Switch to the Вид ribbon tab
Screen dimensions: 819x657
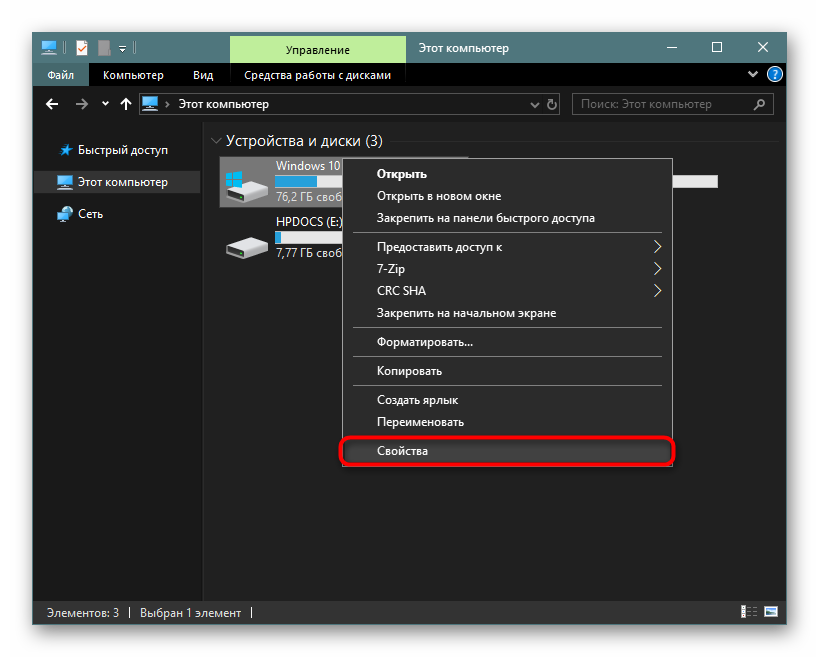[203, 75]
